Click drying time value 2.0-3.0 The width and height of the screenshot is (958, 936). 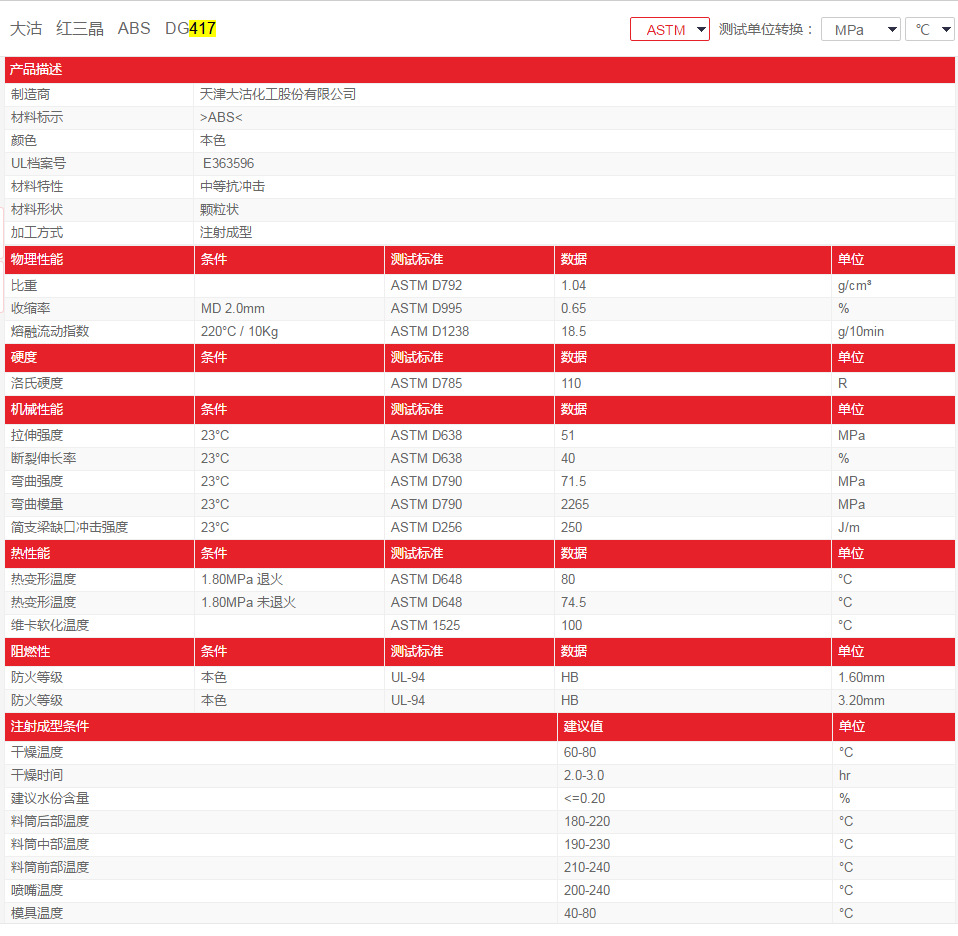583,775
